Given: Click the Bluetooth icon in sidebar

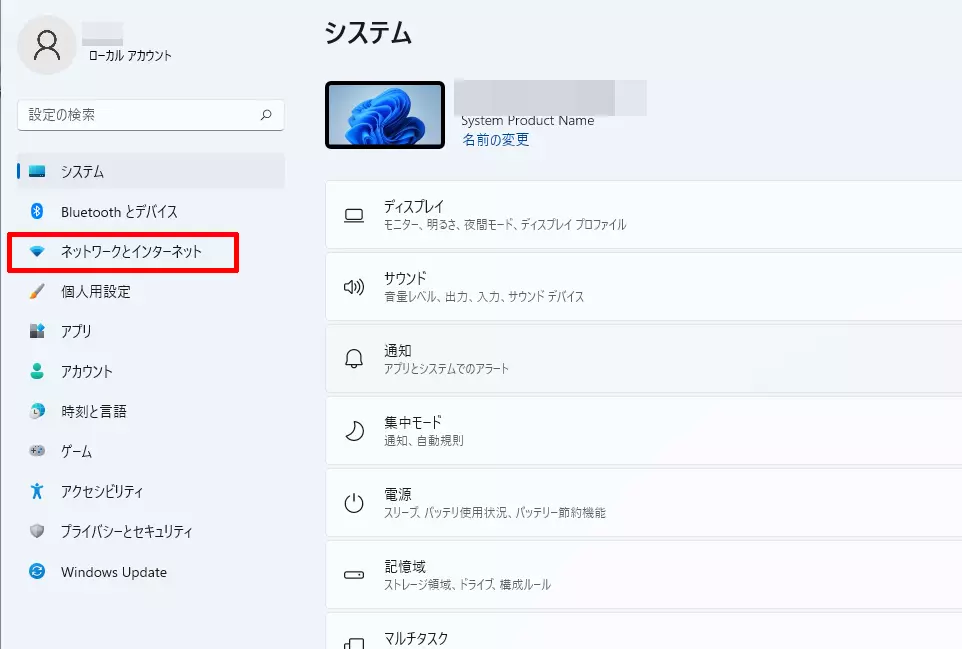Looking at the screenshot, I should click(37, 212).
